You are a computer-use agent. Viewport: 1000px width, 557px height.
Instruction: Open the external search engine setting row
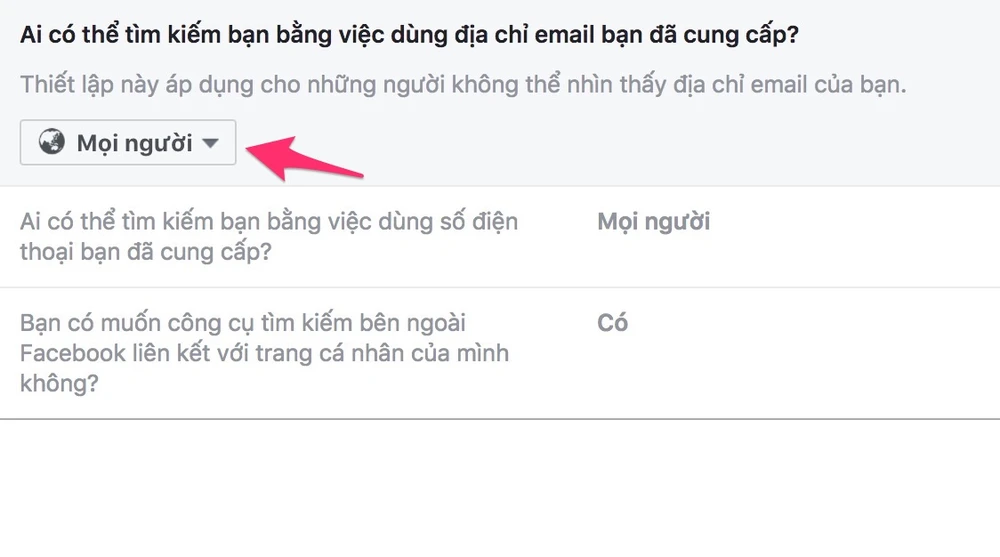pos(500,353)
